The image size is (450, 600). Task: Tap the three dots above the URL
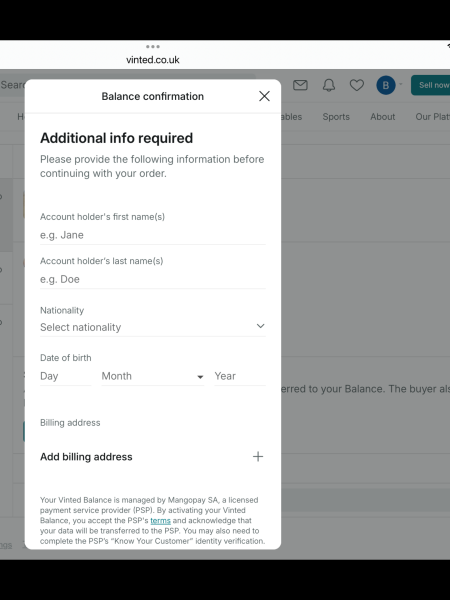153,47
